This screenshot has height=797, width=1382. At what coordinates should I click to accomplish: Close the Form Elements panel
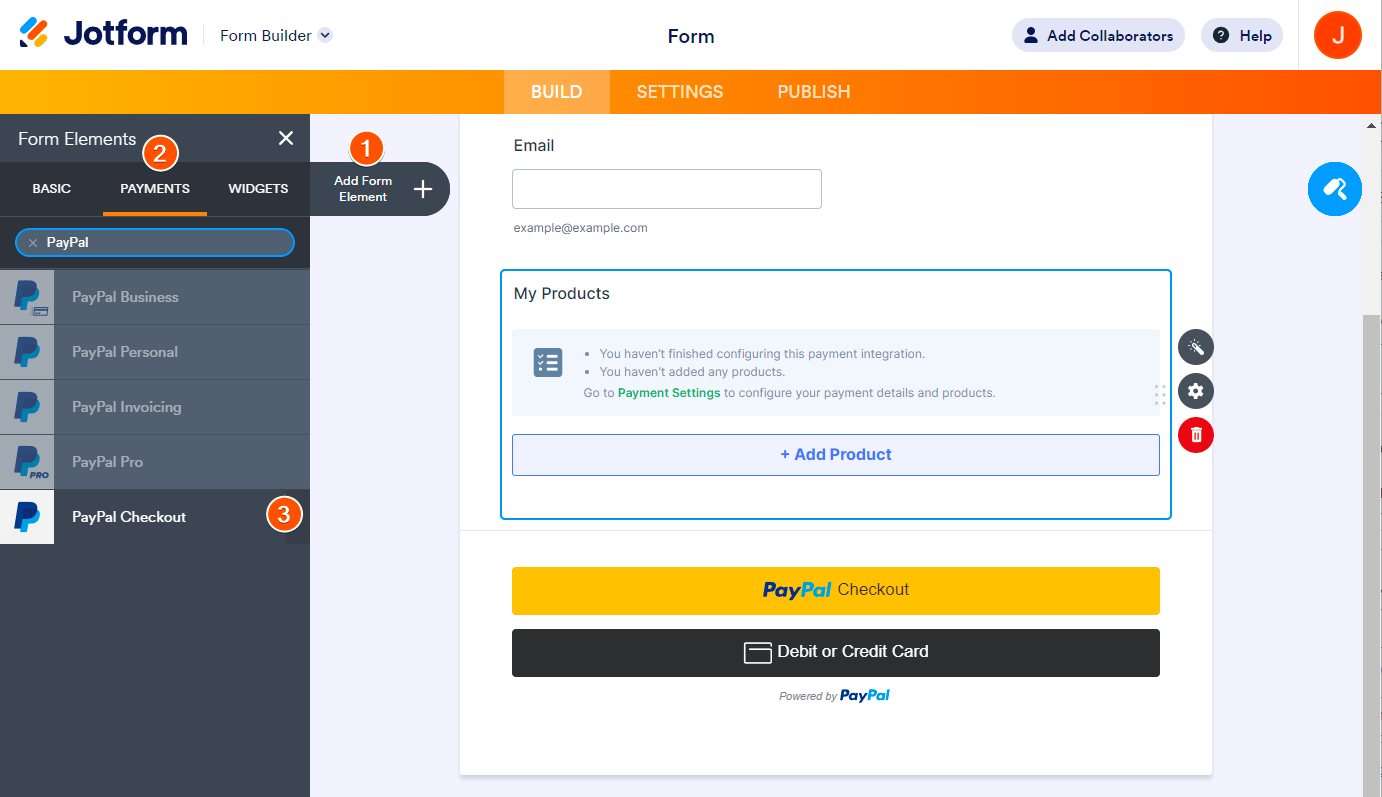286,138
